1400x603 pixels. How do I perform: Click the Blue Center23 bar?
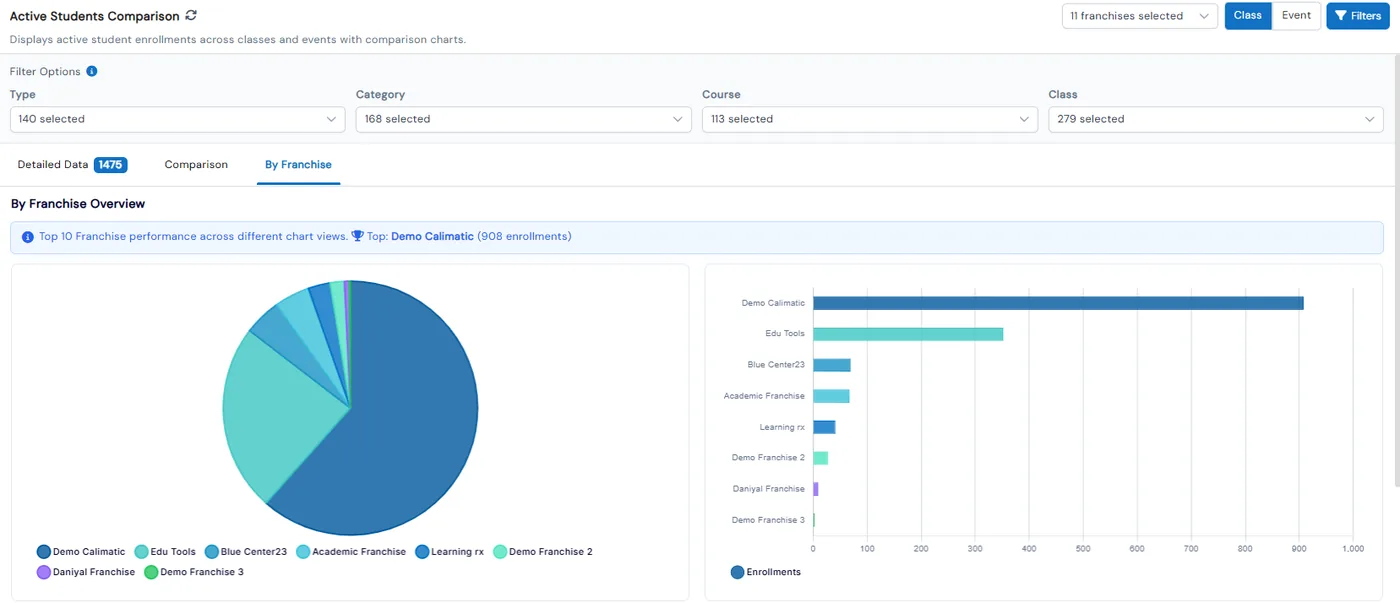pyautogui.click(x=832, y=365)
